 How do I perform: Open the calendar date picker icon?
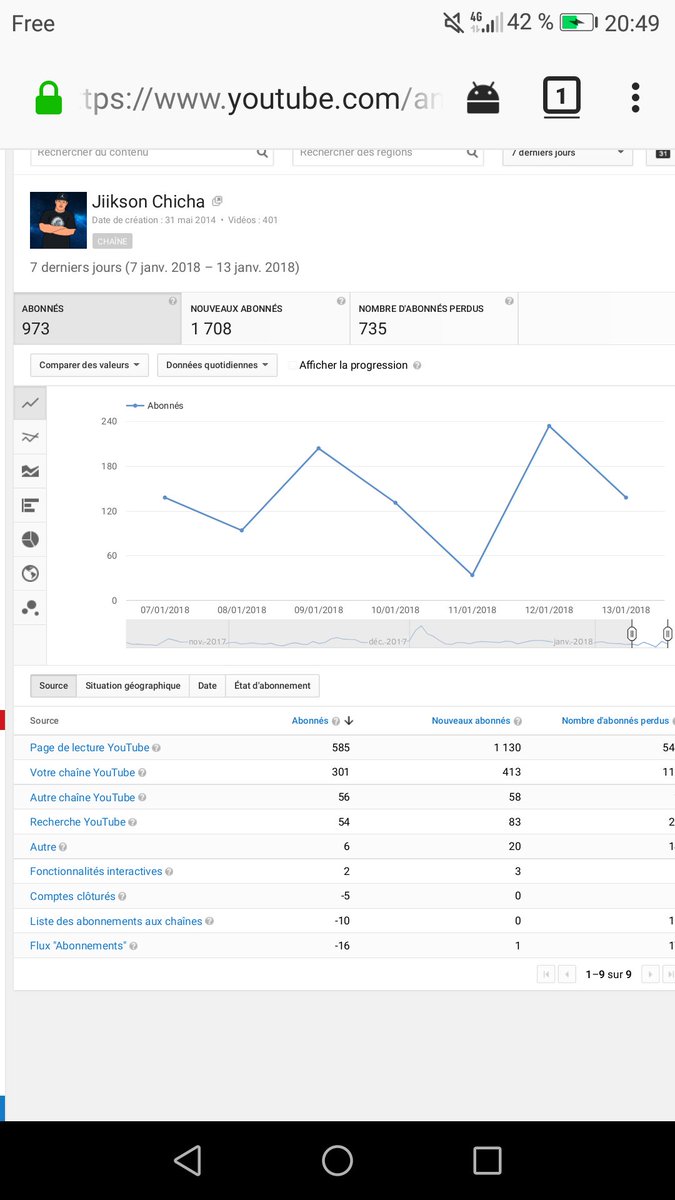coord(663,153)
